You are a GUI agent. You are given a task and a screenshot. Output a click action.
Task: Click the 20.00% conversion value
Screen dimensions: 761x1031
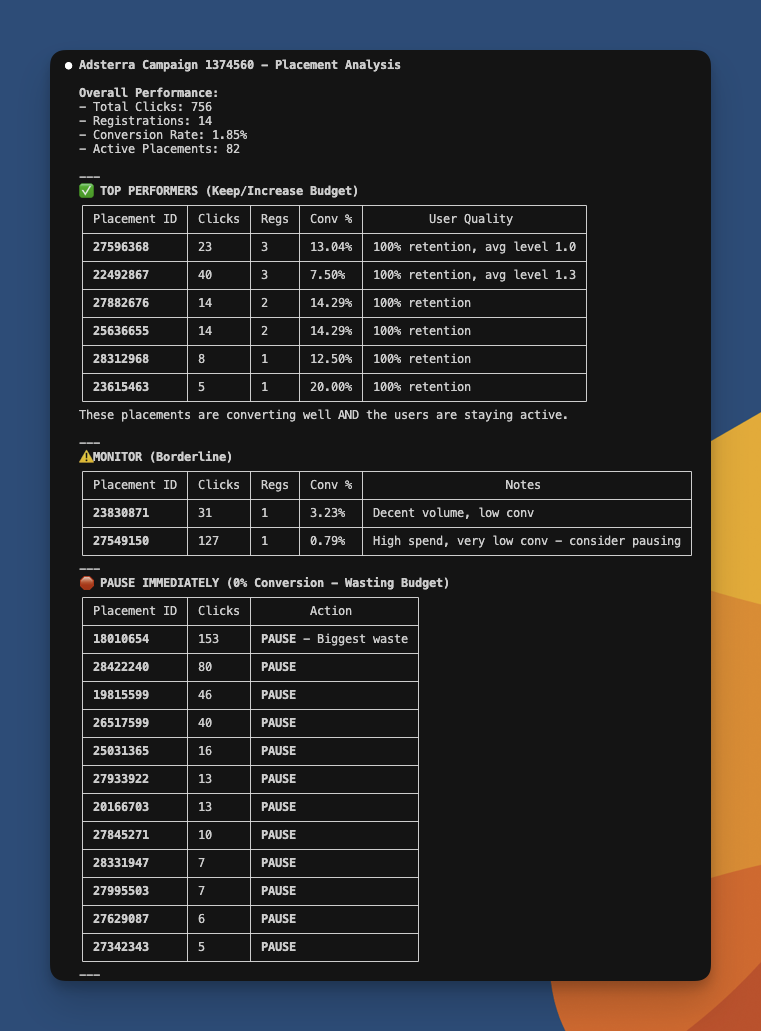(331, 387)
